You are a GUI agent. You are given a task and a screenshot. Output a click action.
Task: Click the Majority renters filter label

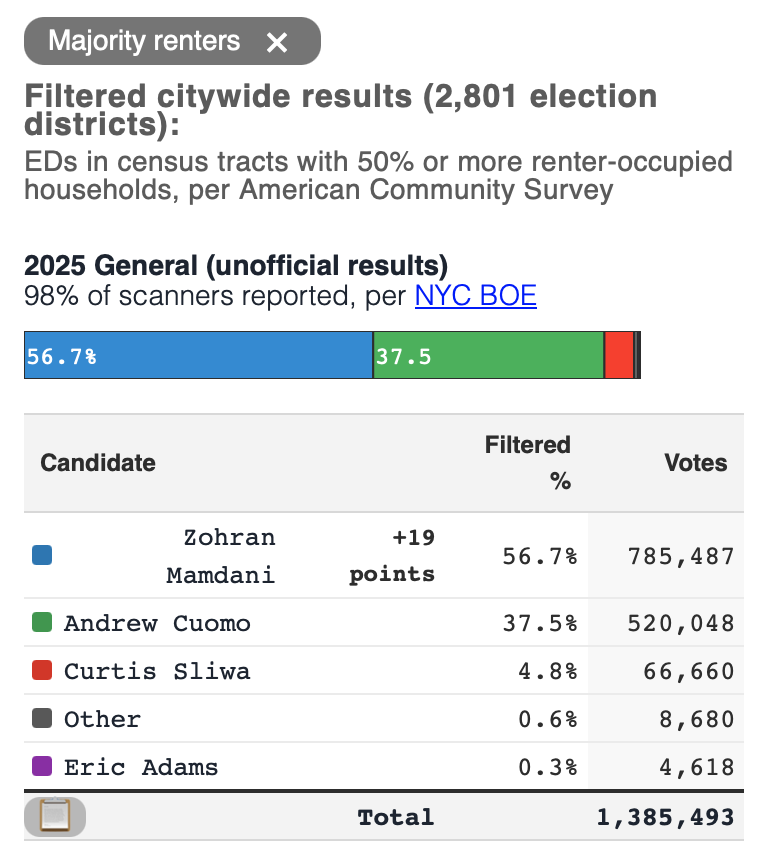[145, 41]
